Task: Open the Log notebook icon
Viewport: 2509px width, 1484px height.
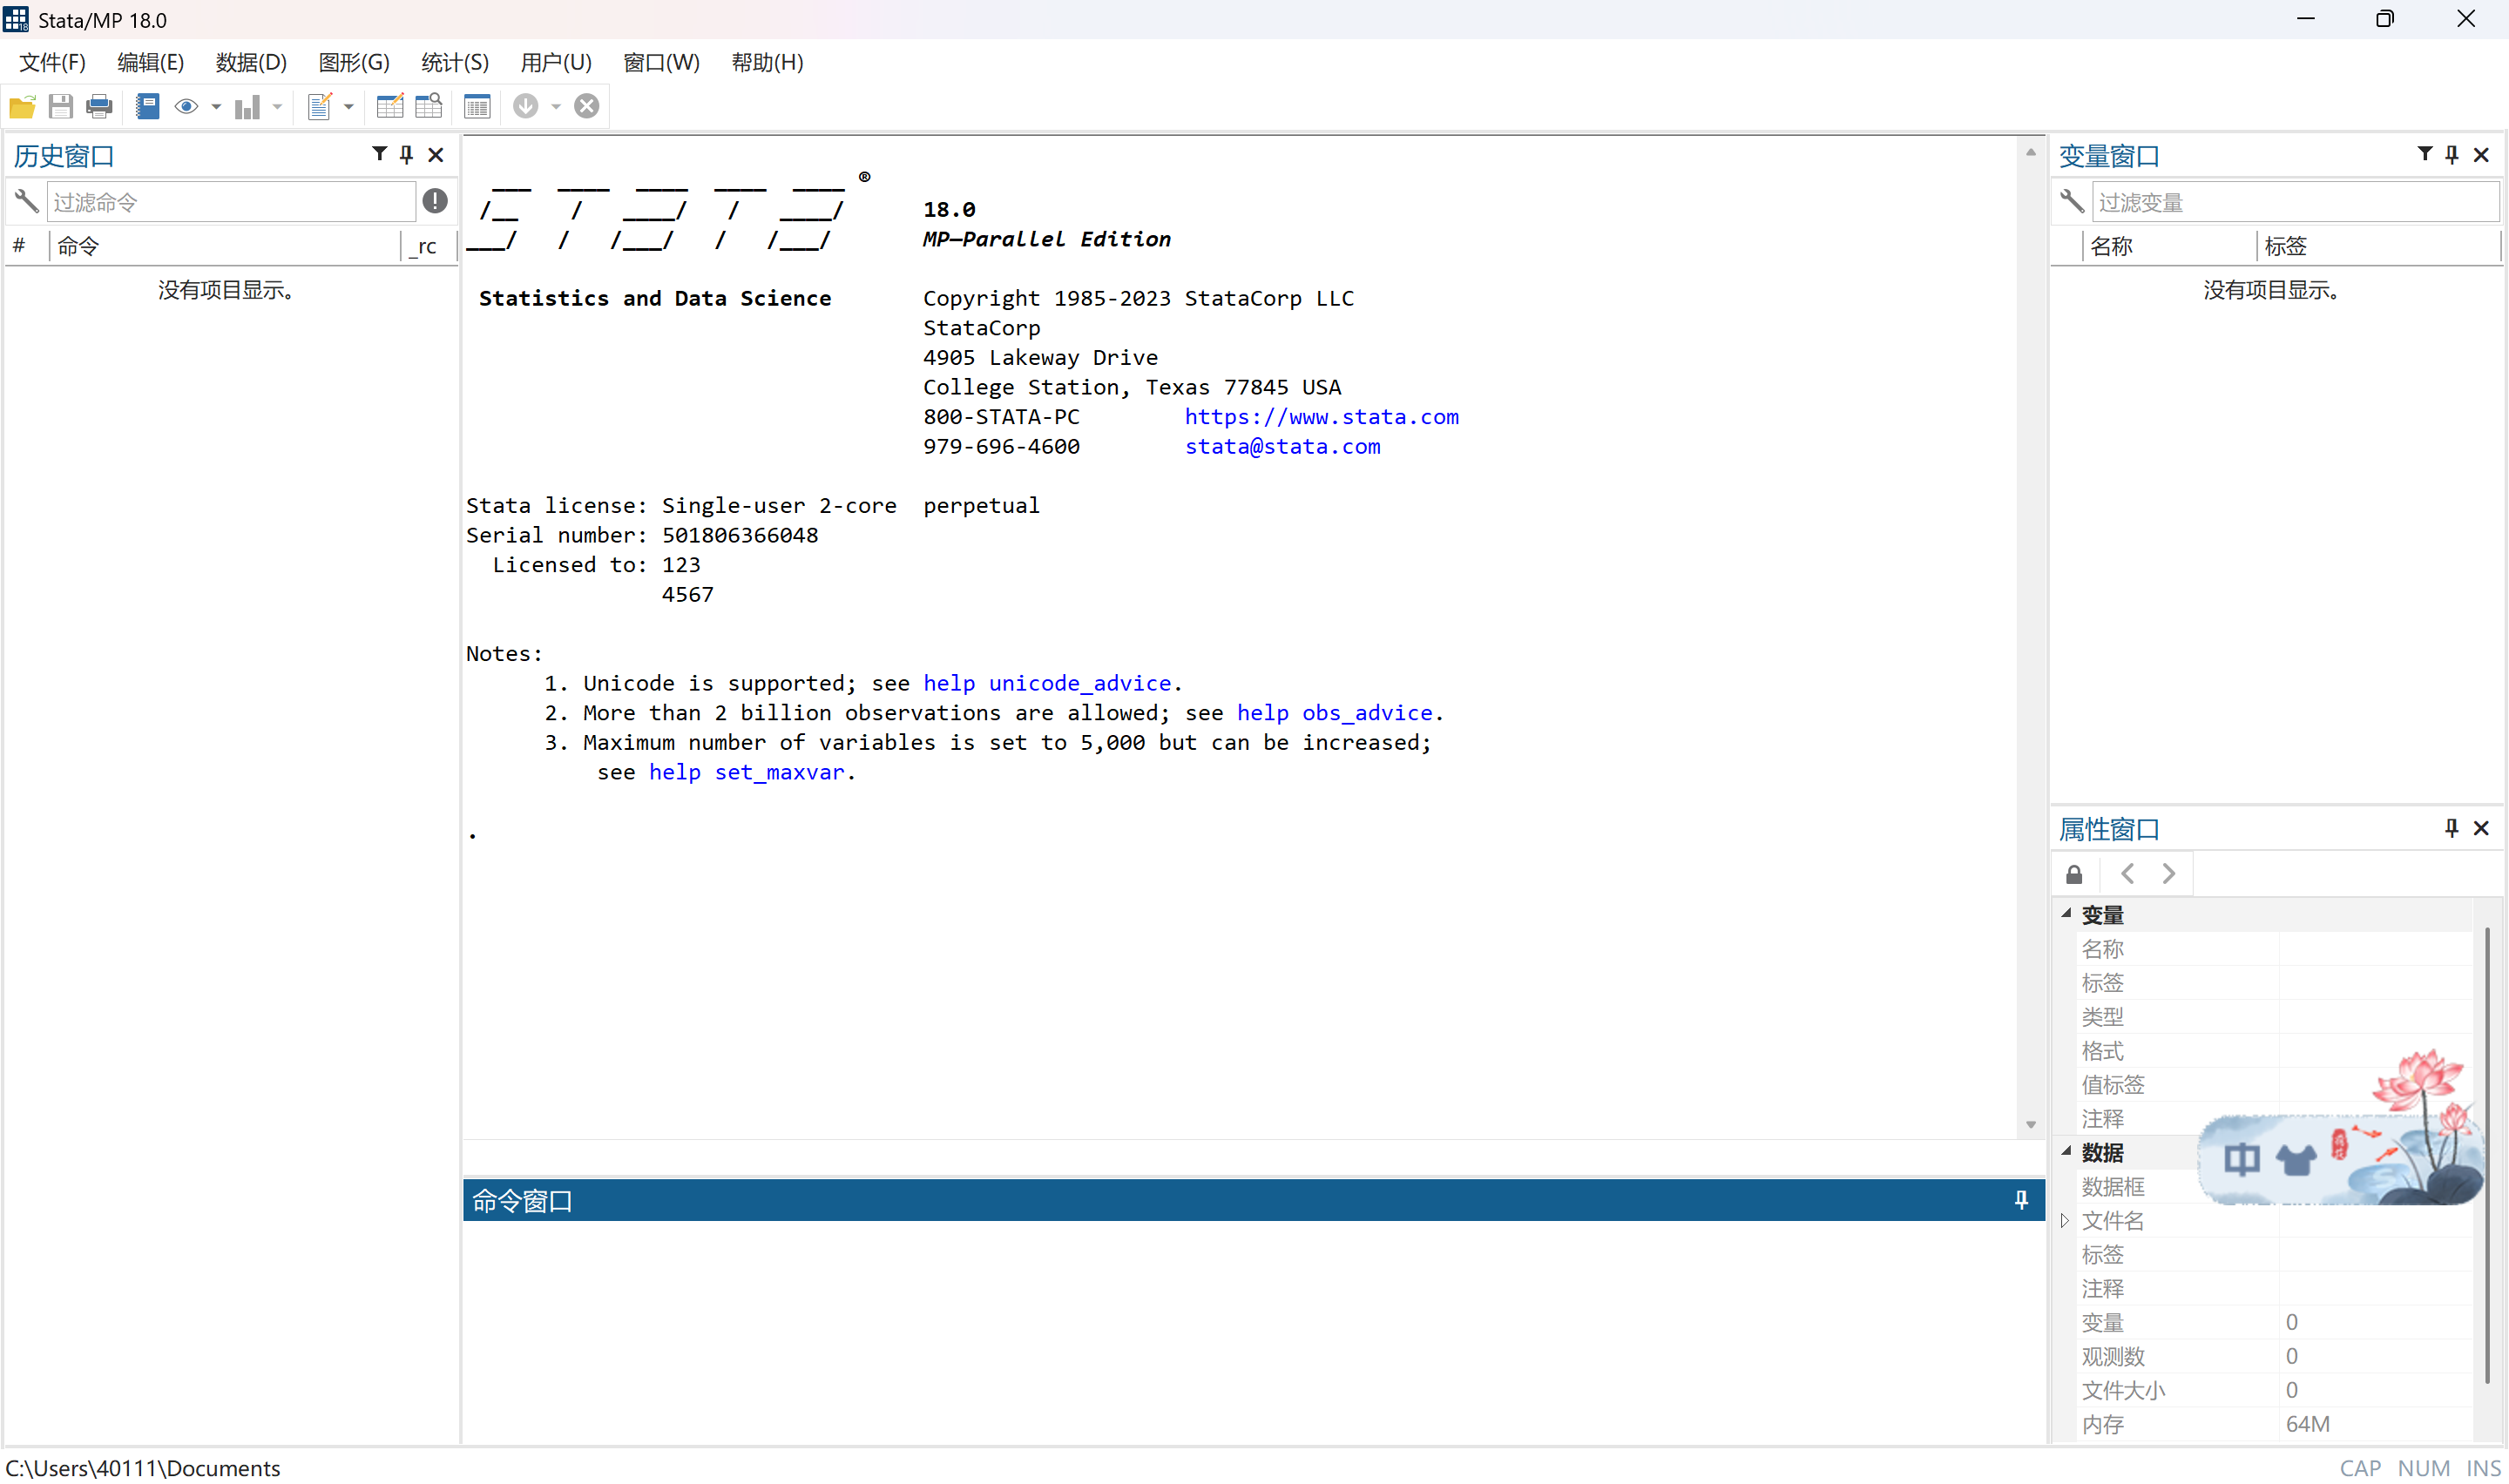Action: (148, 106)
